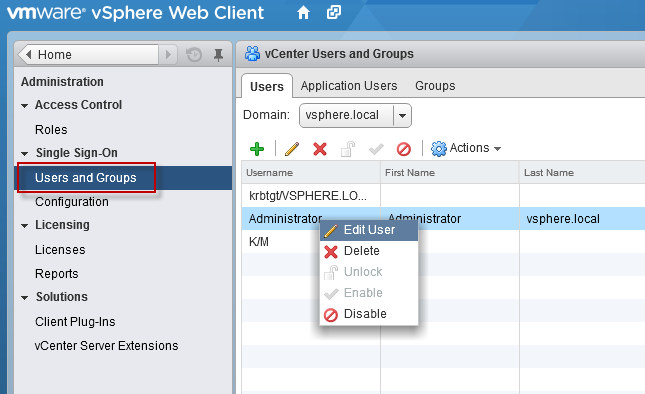This screenshot has width=645, height=394.
Task: Choose Disable from context menu
Action: tap(369, 314)
